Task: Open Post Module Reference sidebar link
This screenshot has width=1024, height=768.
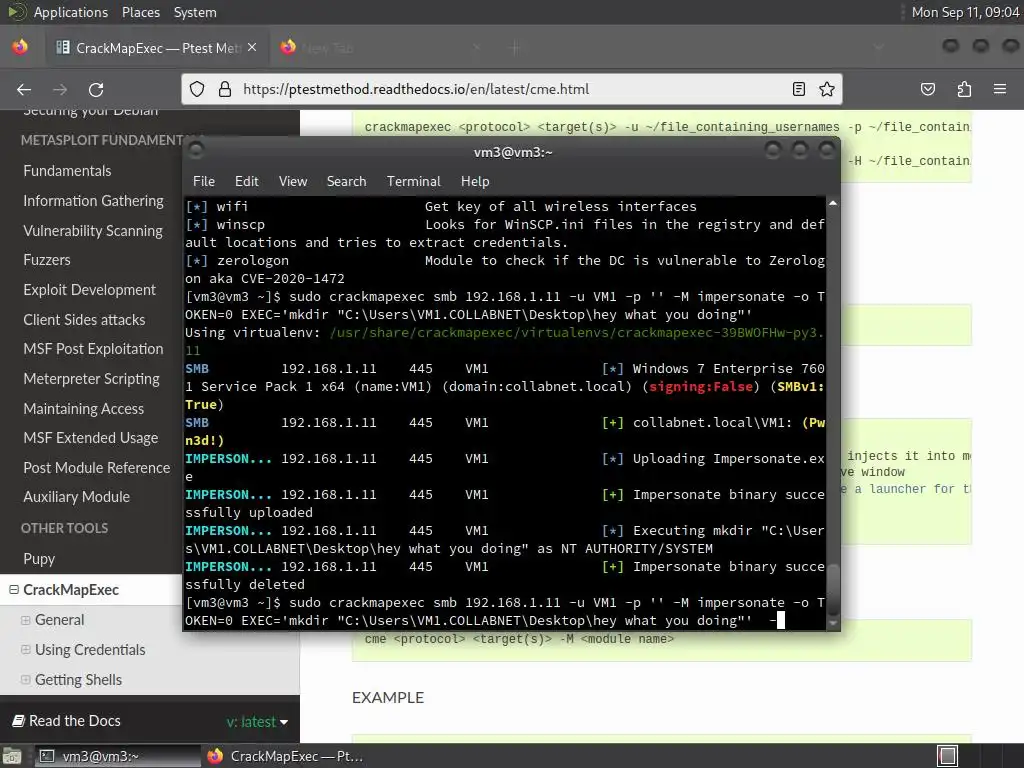Action: [97, 468]
